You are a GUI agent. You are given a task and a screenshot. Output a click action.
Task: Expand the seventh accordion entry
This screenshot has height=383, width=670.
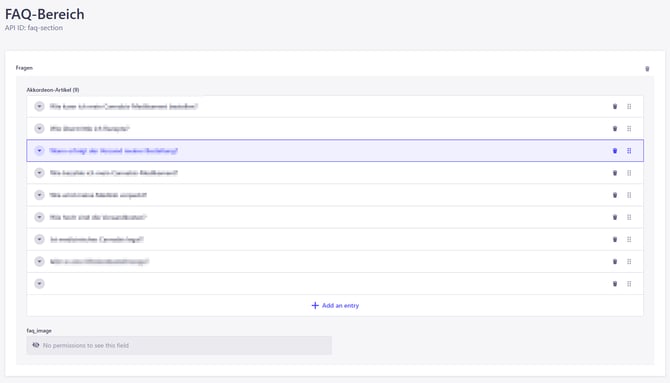click(x=39, y=239)
